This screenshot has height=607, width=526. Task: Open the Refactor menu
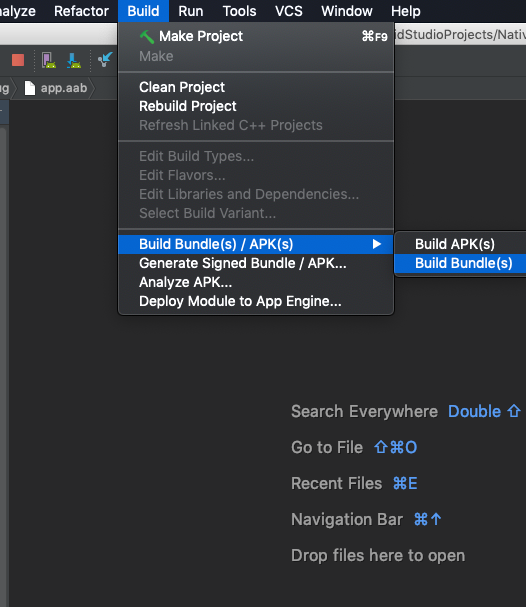[81, 11]
